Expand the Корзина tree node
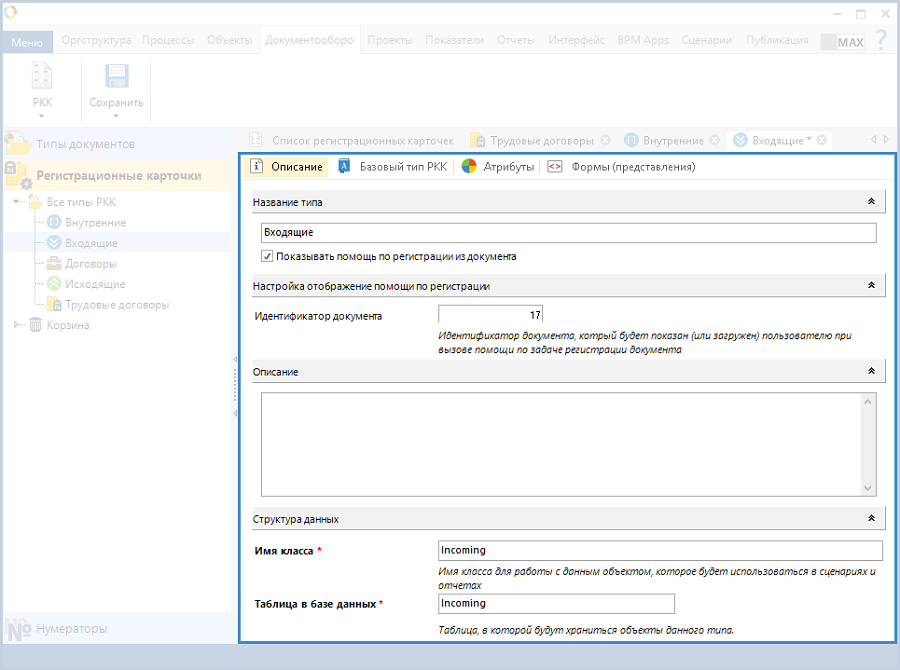The image size is (900, 670). (x=17, y=325)
